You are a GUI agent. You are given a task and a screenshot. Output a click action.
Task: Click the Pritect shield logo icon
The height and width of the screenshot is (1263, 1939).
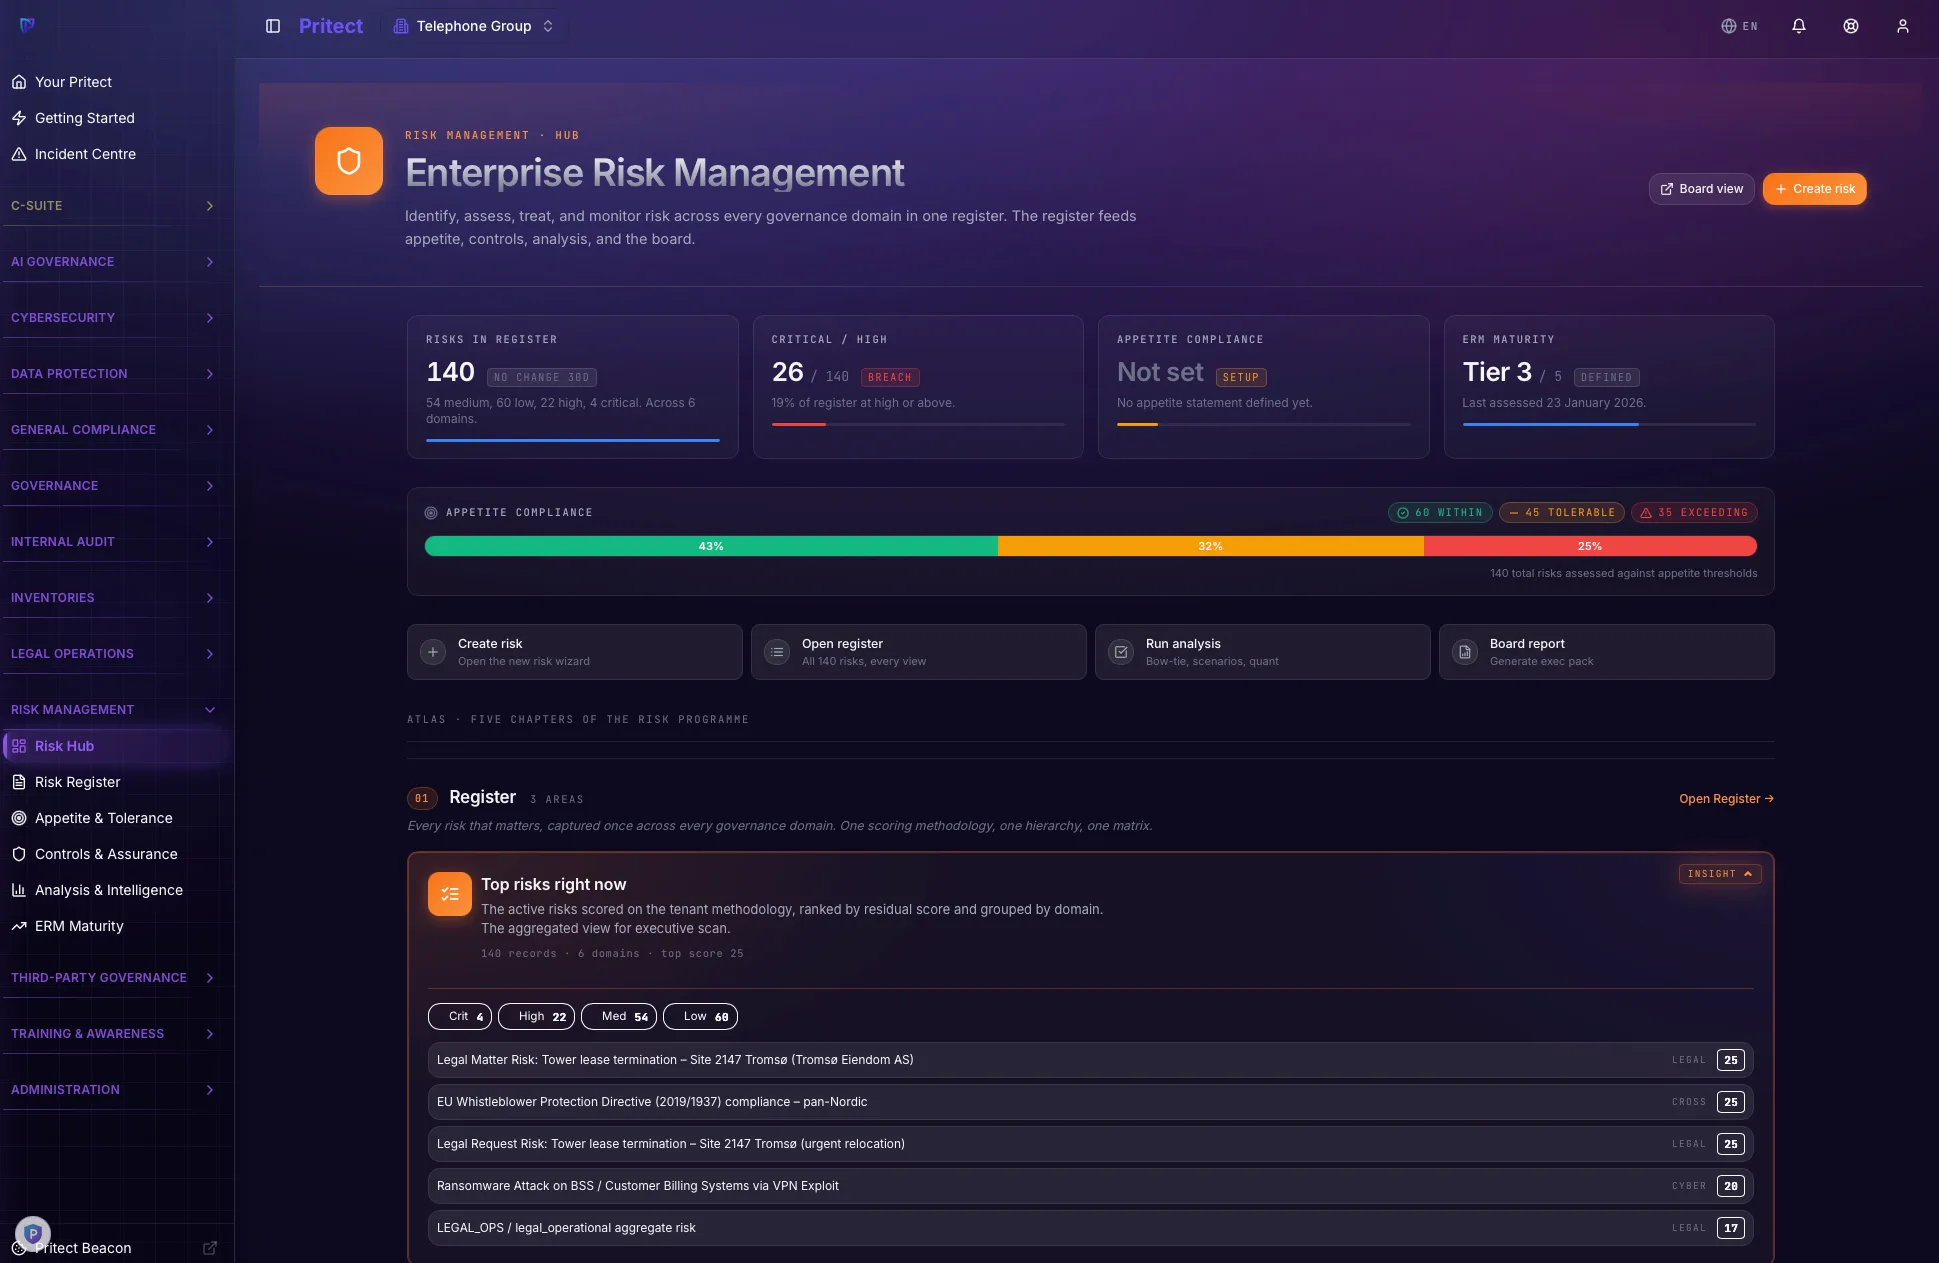pyautogui.click(x=27, y=25)
